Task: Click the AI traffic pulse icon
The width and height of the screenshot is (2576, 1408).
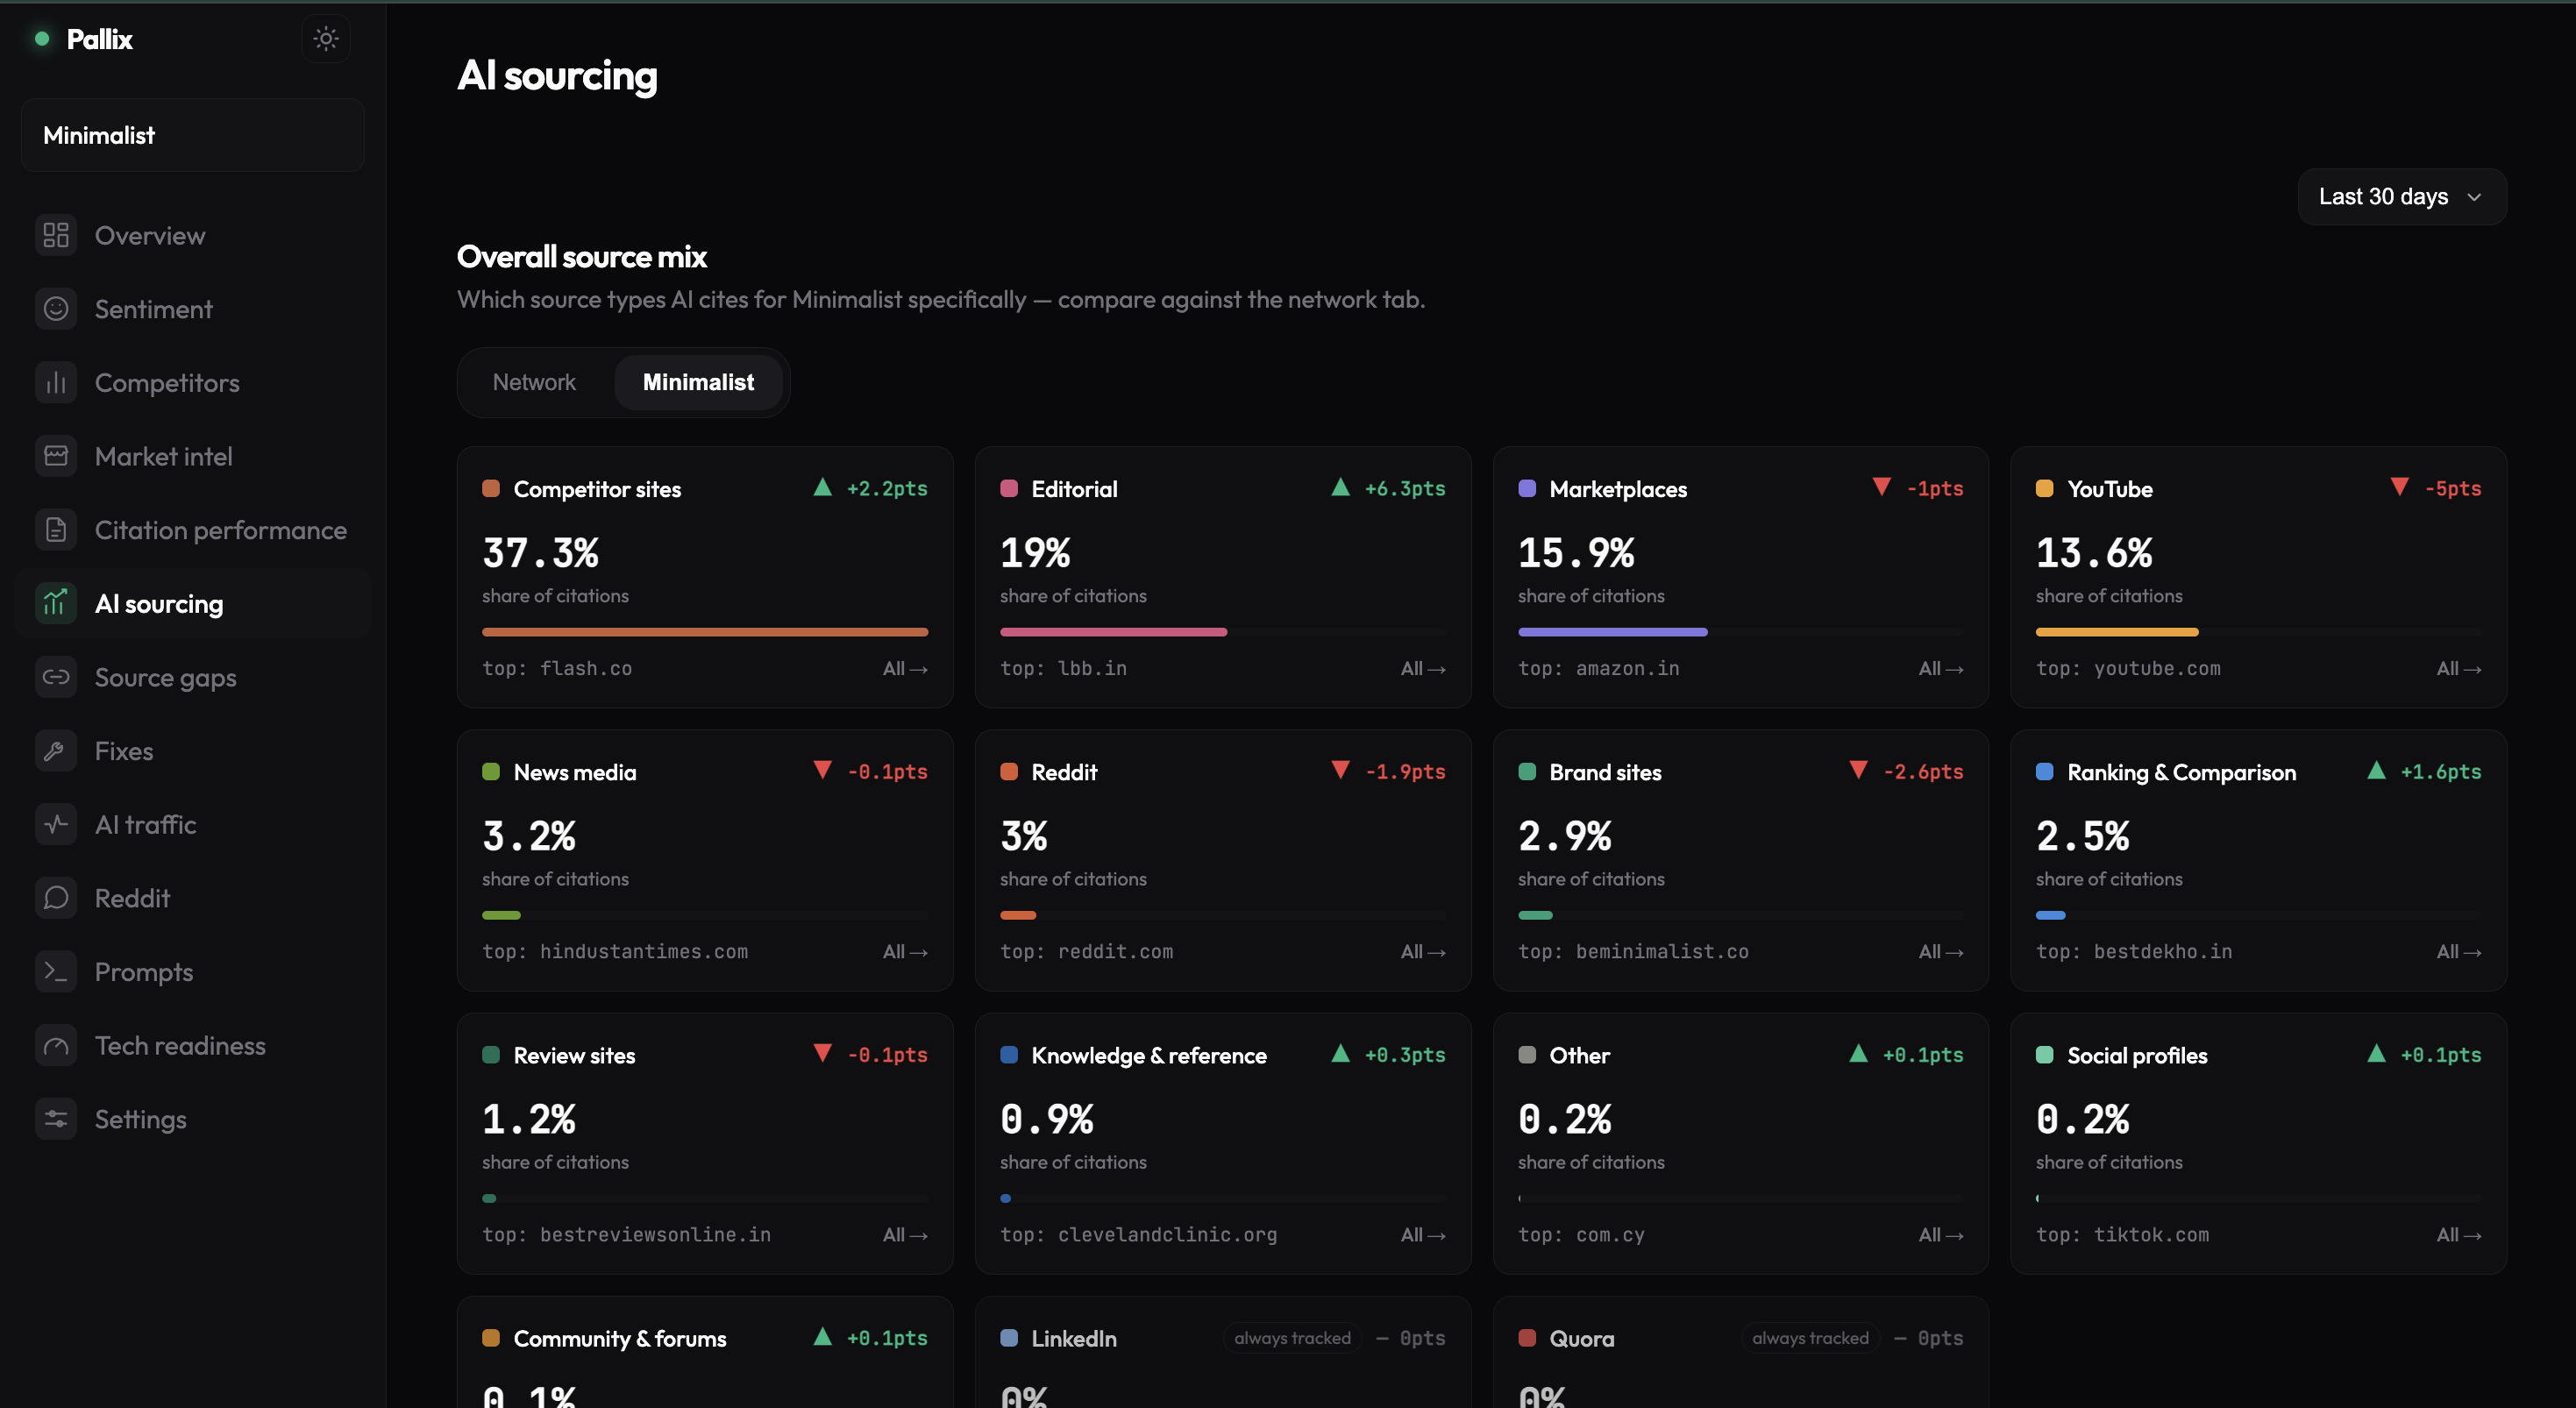Action: tap(56, 825)
